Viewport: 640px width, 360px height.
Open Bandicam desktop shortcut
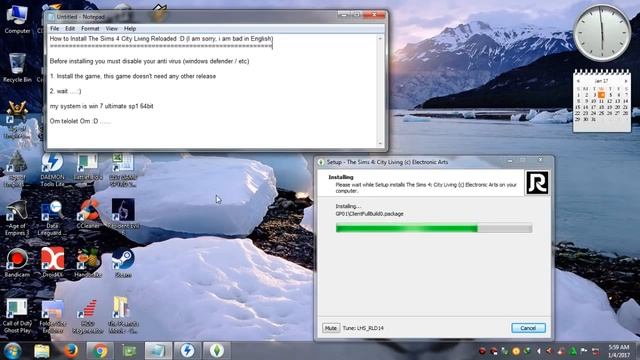click(x=17, y=263)
